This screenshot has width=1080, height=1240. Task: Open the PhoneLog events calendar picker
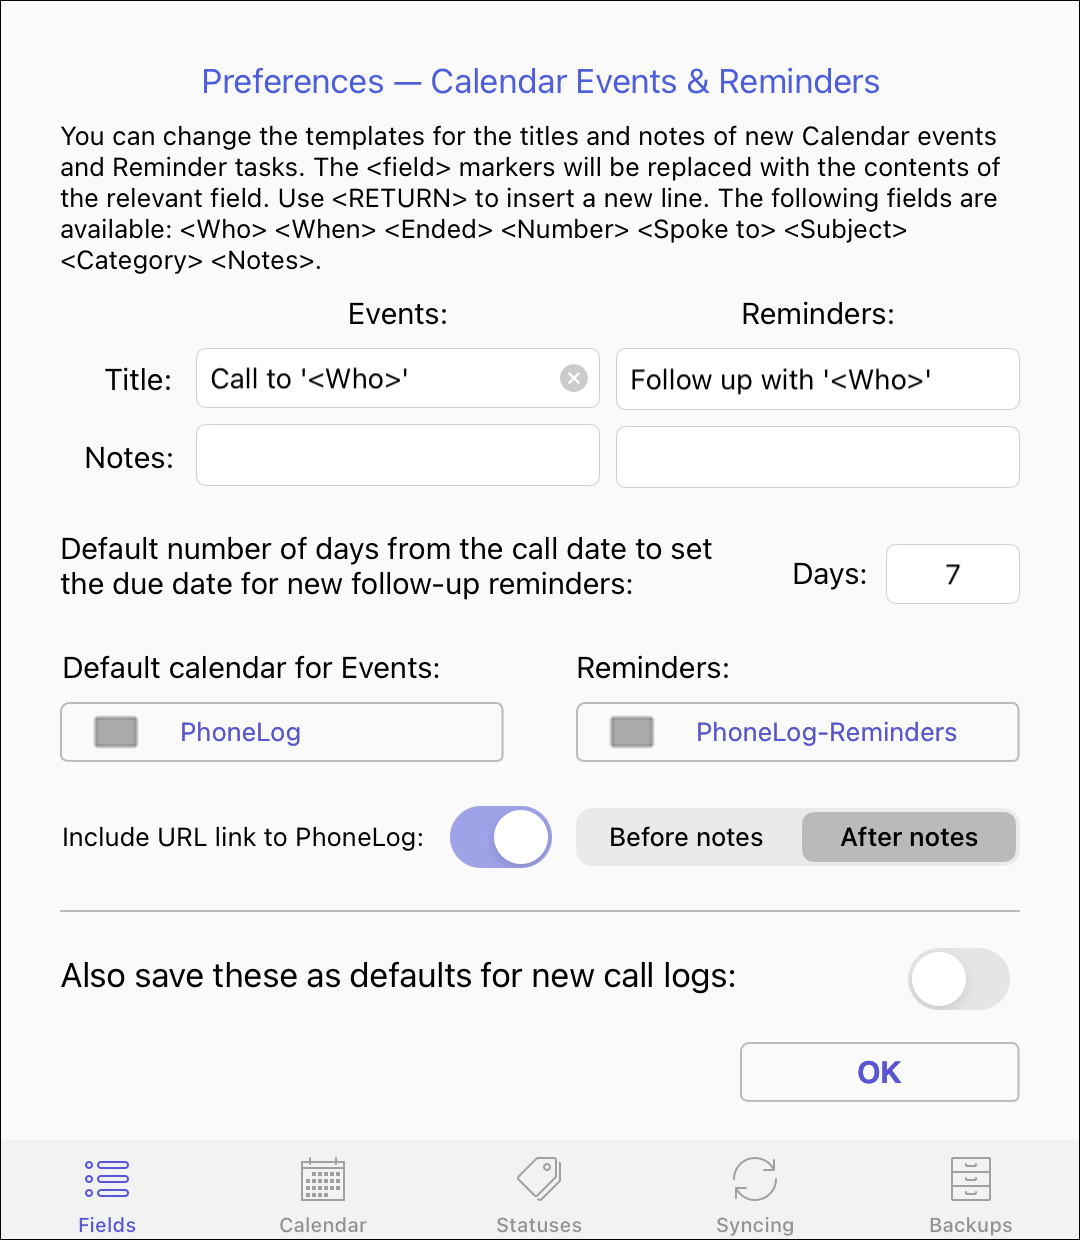pyautogui.click(x=282, y=732)
